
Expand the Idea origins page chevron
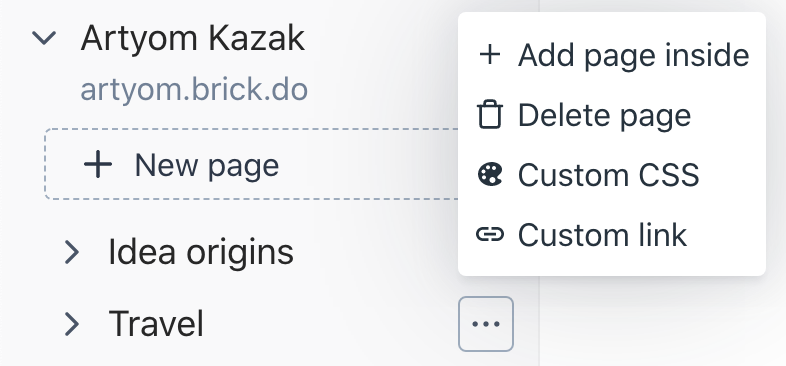tap(72, 252)
